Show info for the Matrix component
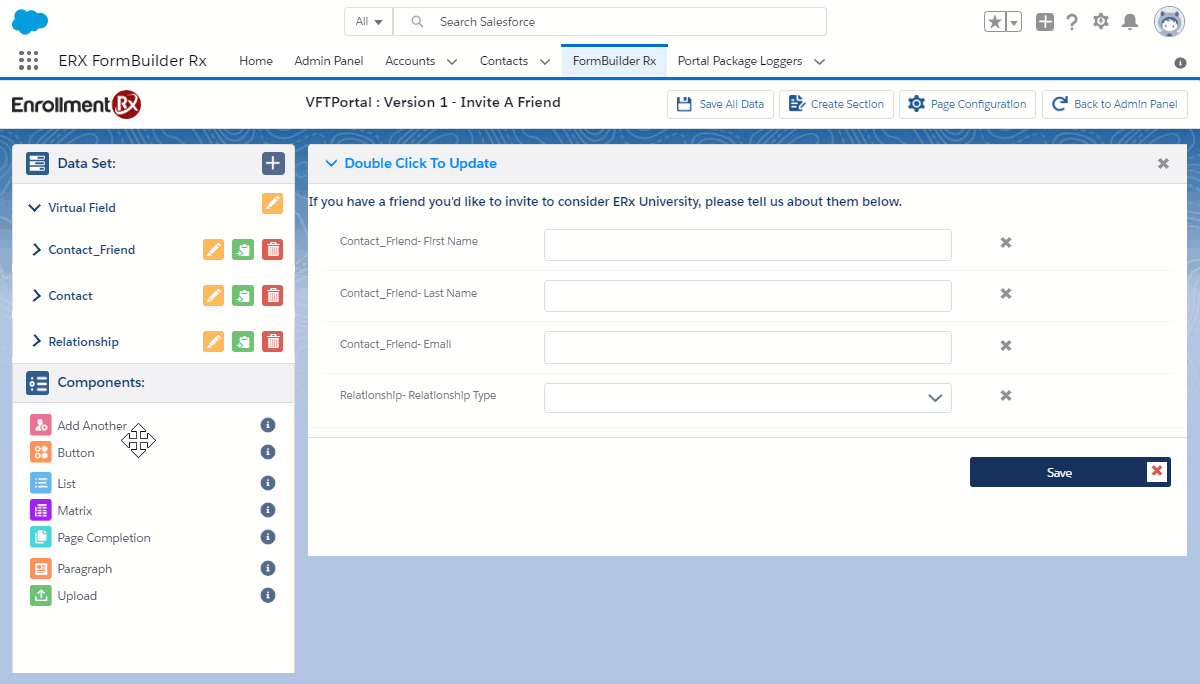This screenshot has height=684, width=1200. tap(267, 510)
